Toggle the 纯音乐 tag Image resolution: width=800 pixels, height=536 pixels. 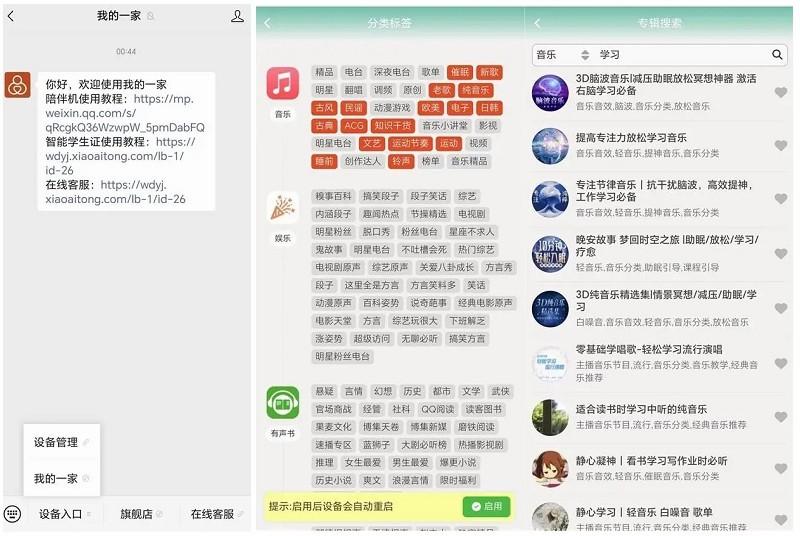(x=476, y=90)
